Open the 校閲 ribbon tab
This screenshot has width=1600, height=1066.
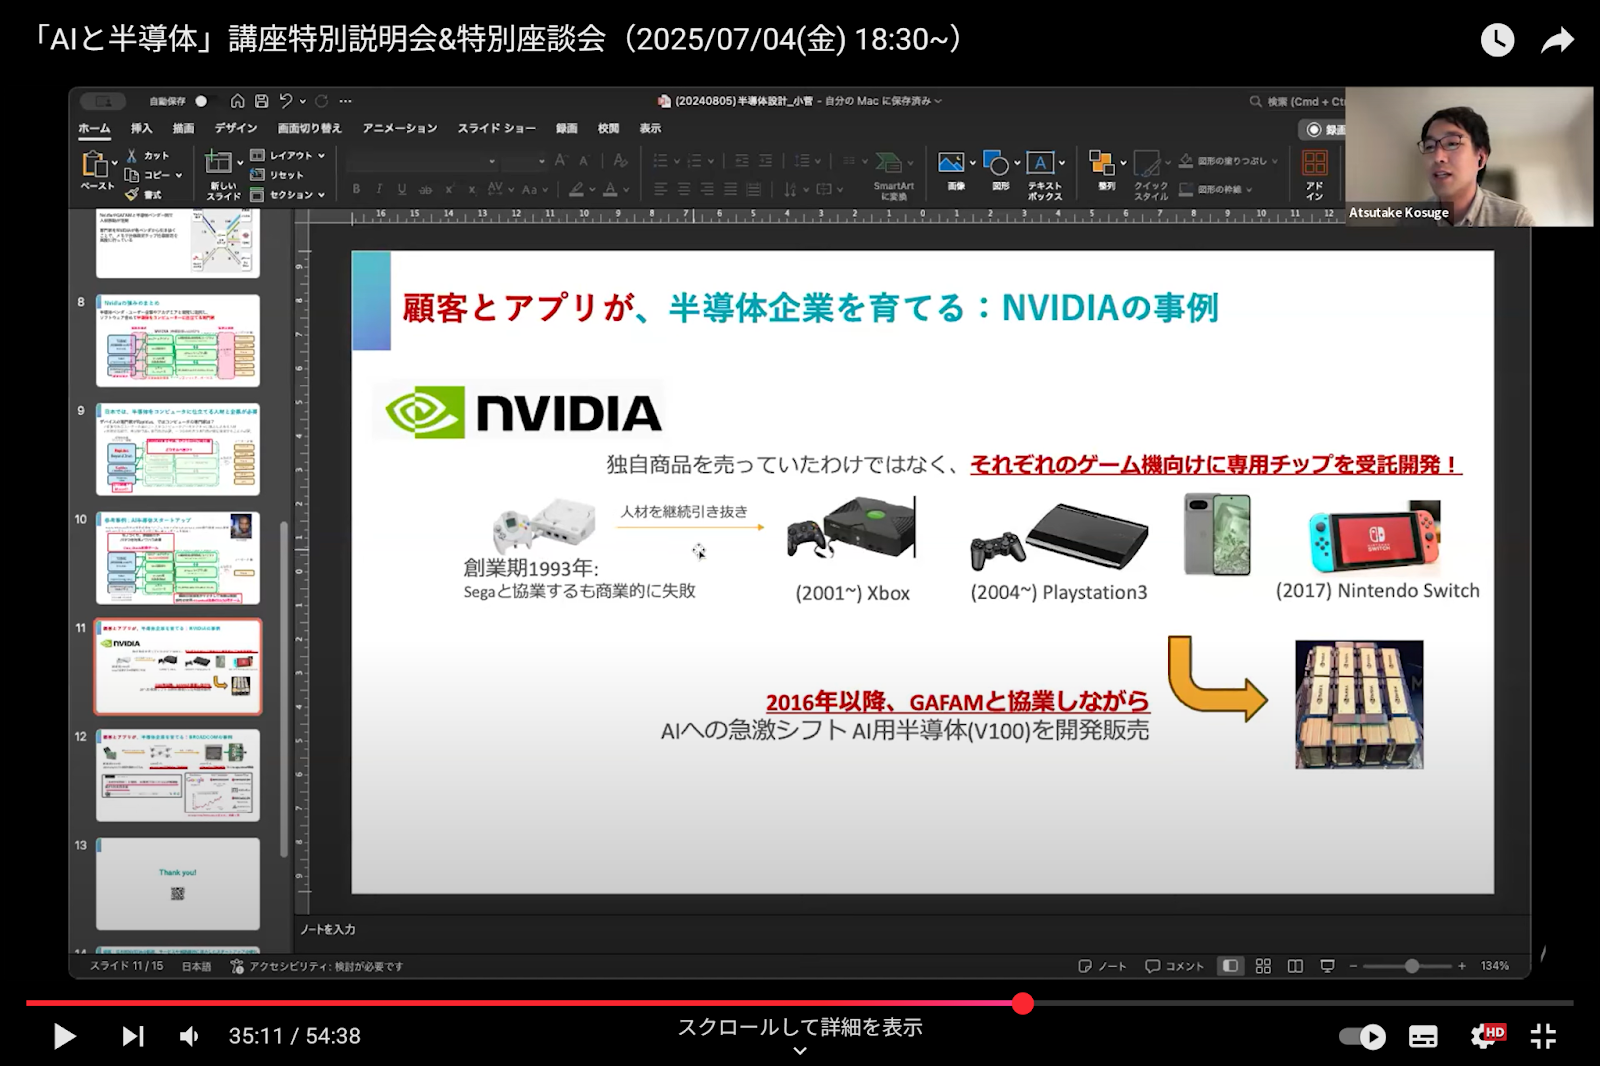608,128
